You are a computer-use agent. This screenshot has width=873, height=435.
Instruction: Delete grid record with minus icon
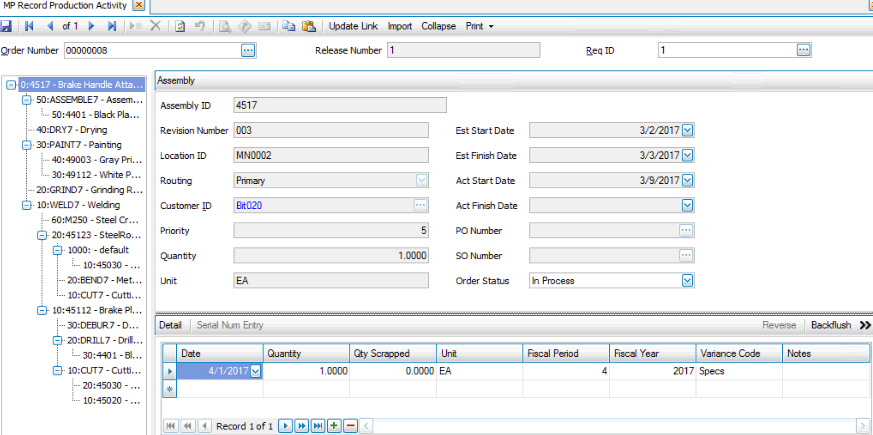coord(350,426)
